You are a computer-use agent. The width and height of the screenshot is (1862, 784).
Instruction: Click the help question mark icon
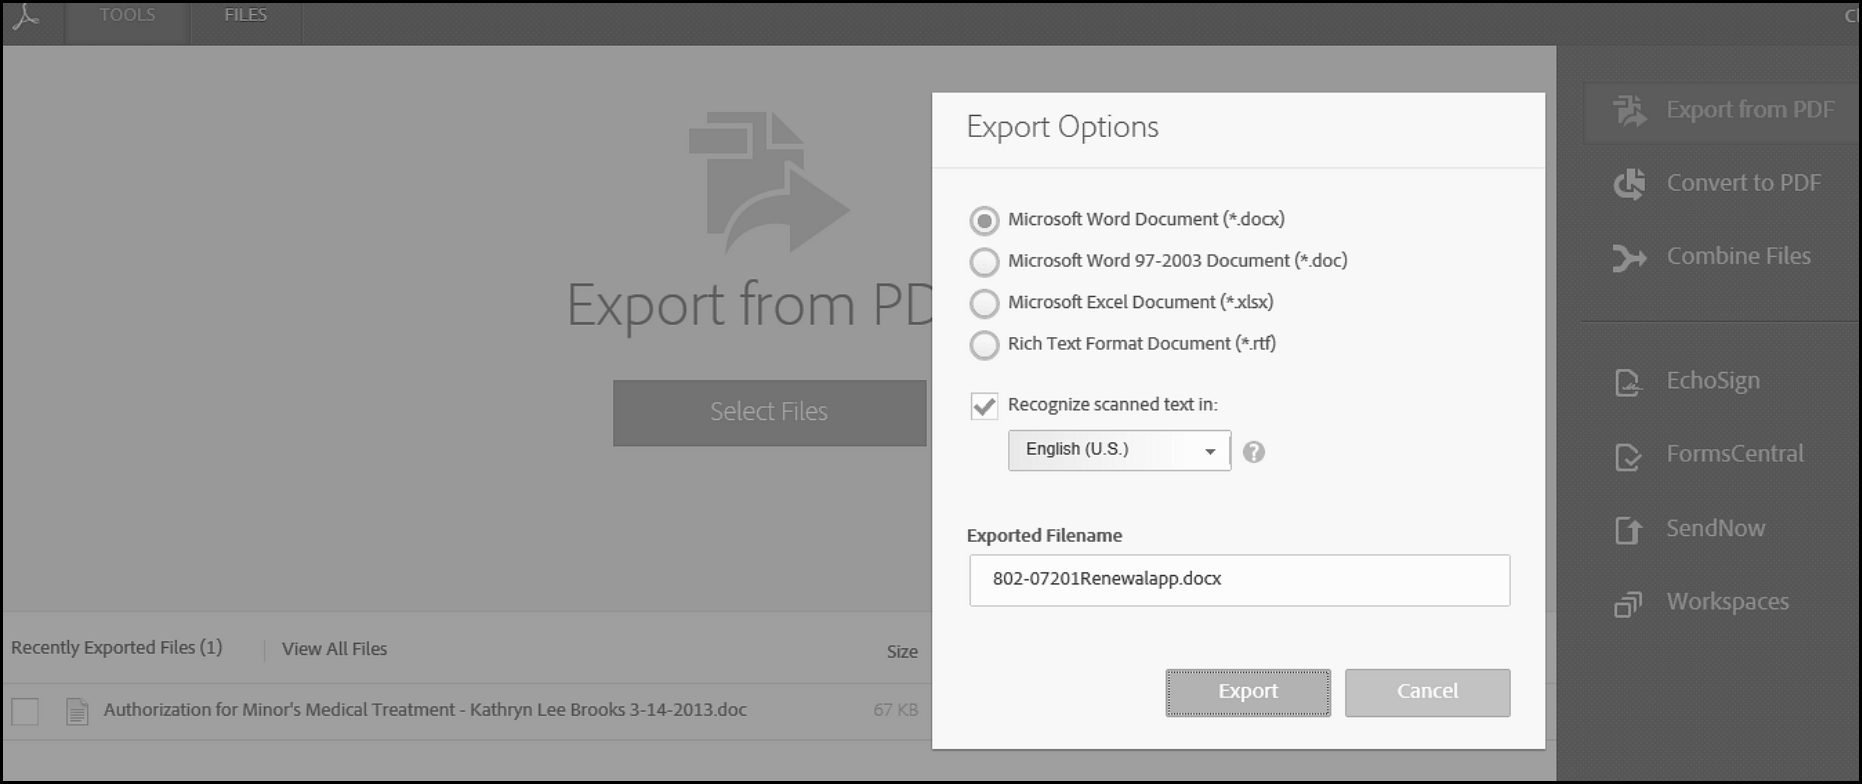coord(1253,452)
